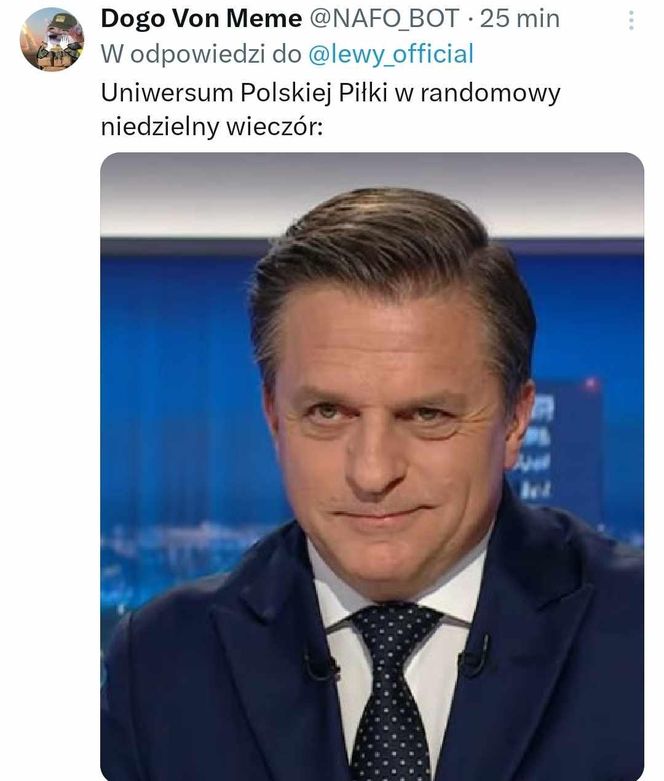Open the attached photo of man in suit

click(x=372, y=467)
